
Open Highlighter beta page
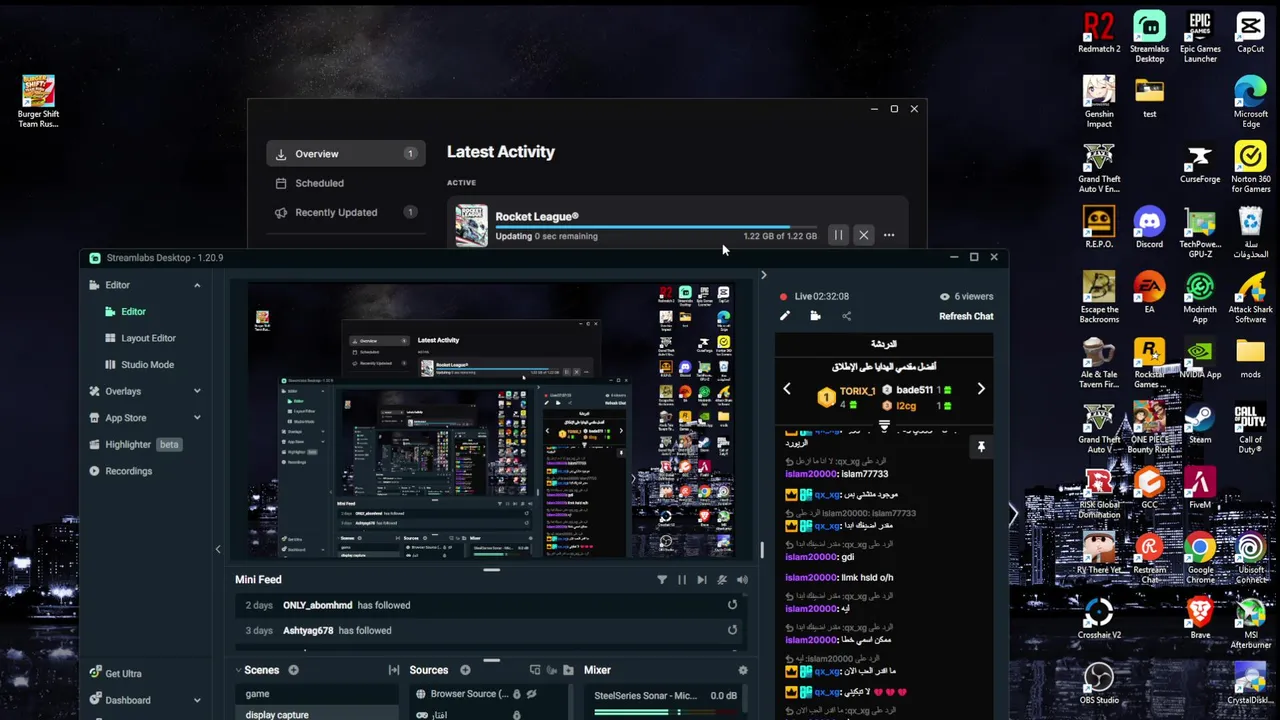134,444
